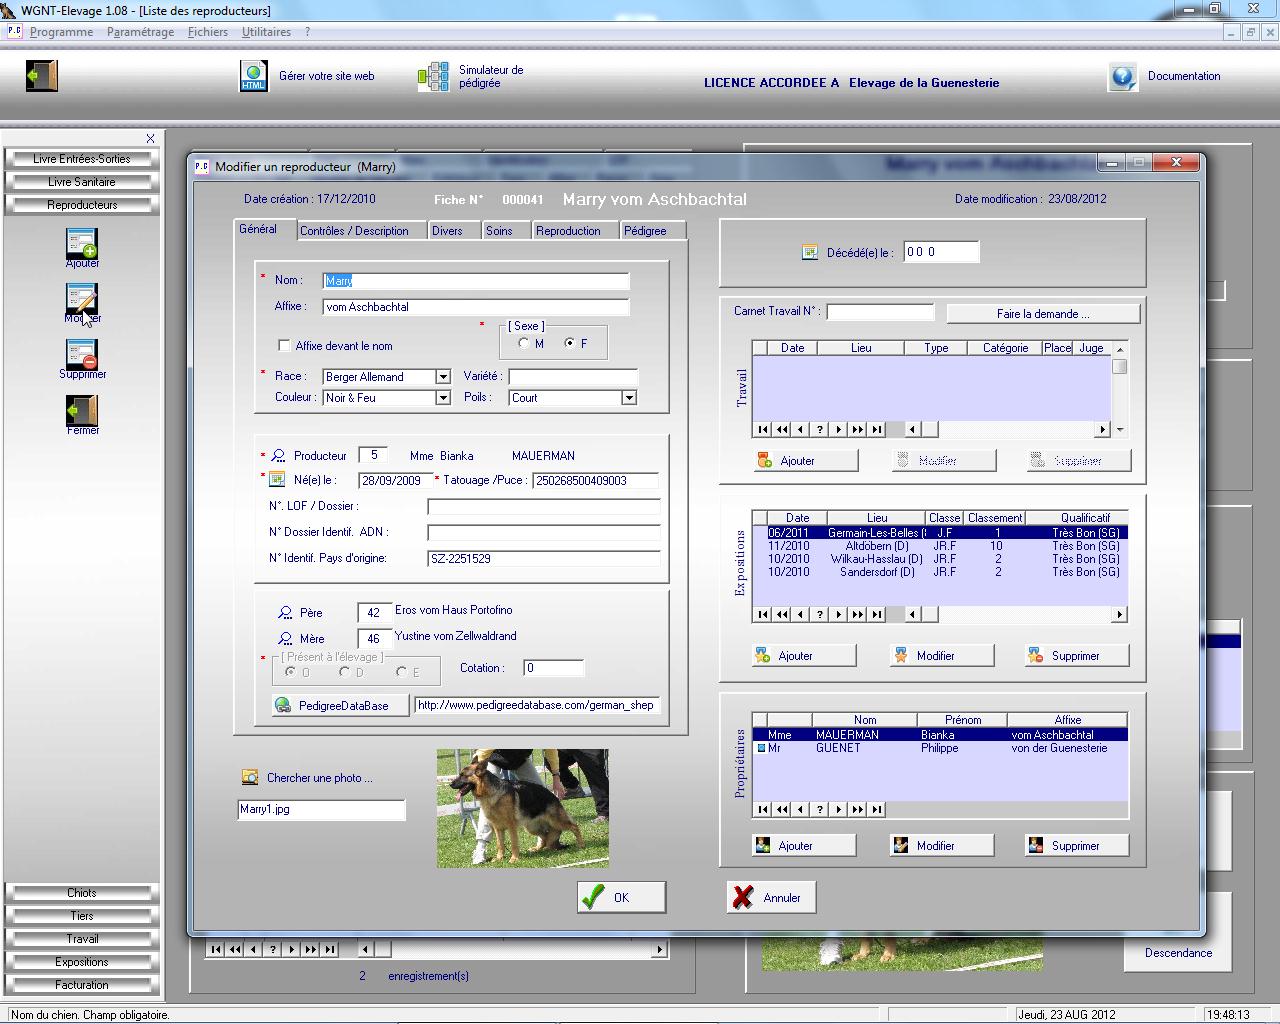Expand the Race dropdown
Image resolution: width=1280 pixels, height=1024 pixels.
click(442, 377)
